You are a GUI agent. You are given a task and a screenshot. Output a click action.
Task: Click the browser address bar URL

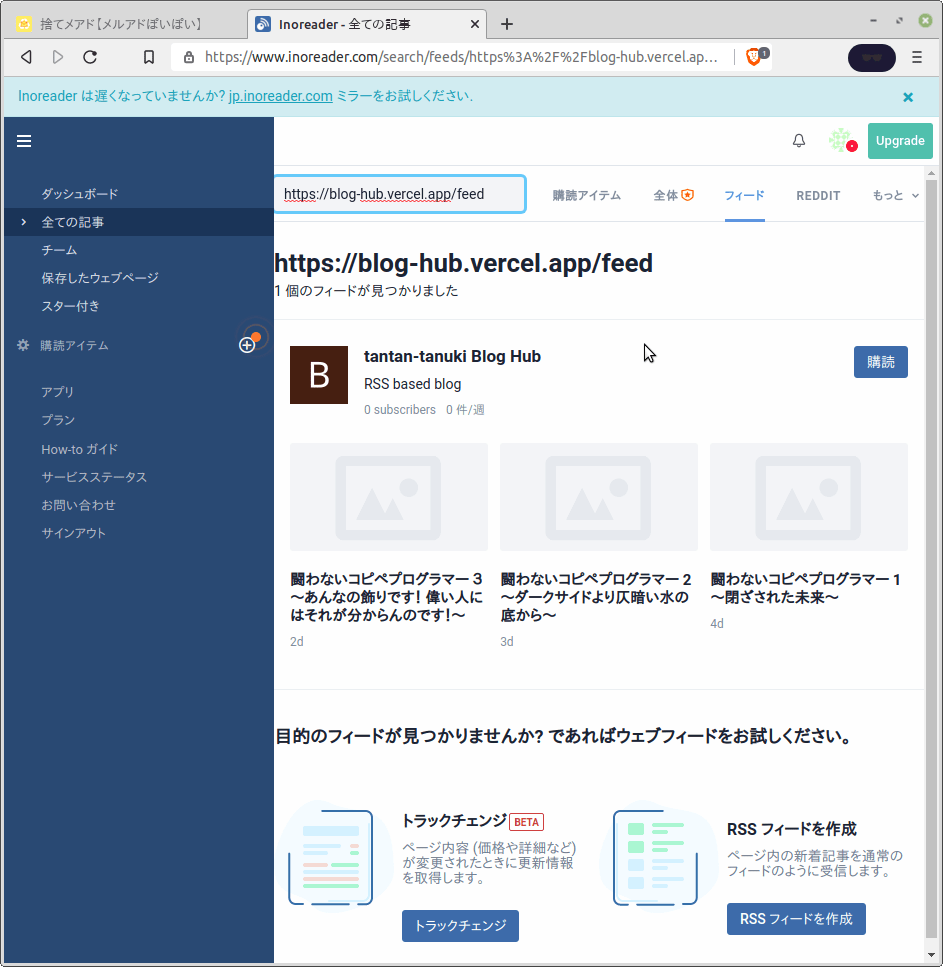[461, 57]
